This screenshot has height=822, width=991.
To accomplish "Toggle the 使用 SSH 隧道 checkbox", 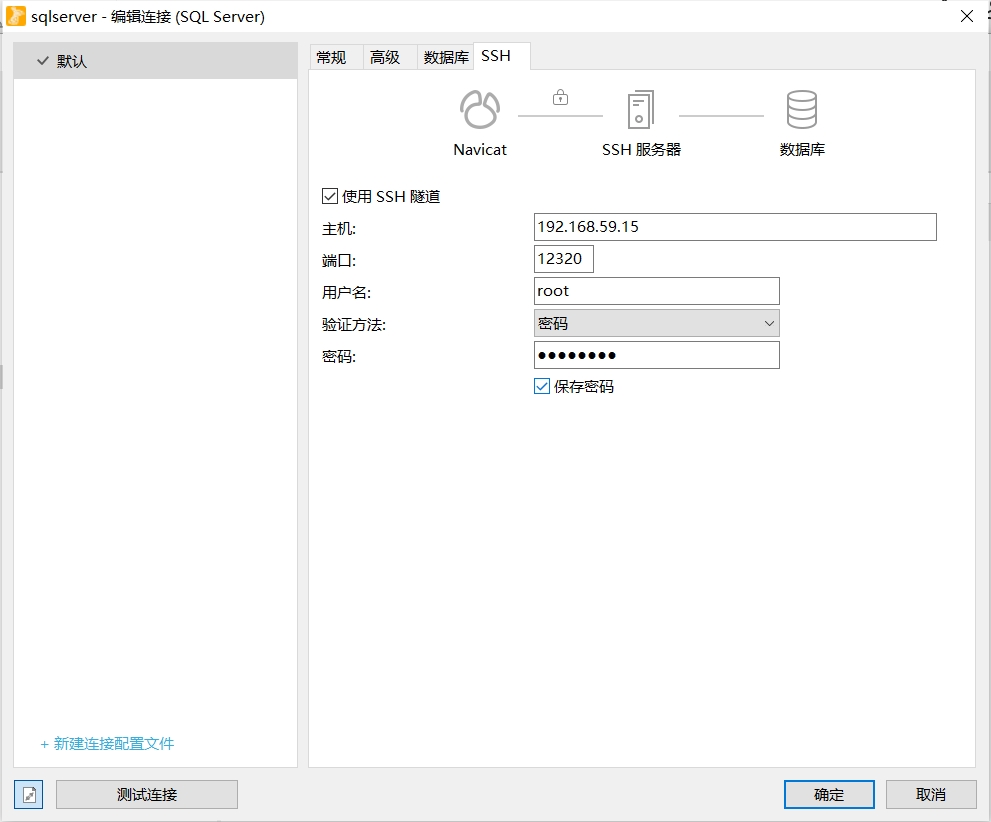I will tap(329, 196).
